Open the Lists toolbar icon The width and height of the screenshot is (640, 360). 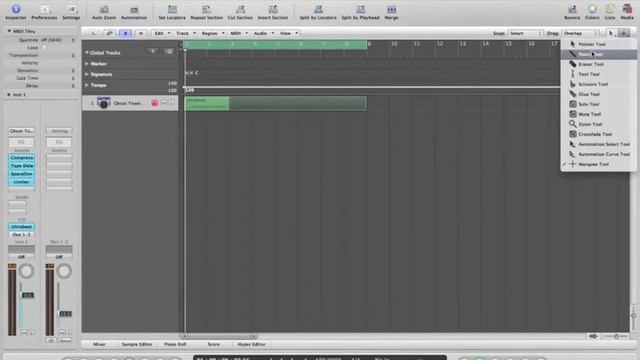pyautogui.click(x=610, y=12)
